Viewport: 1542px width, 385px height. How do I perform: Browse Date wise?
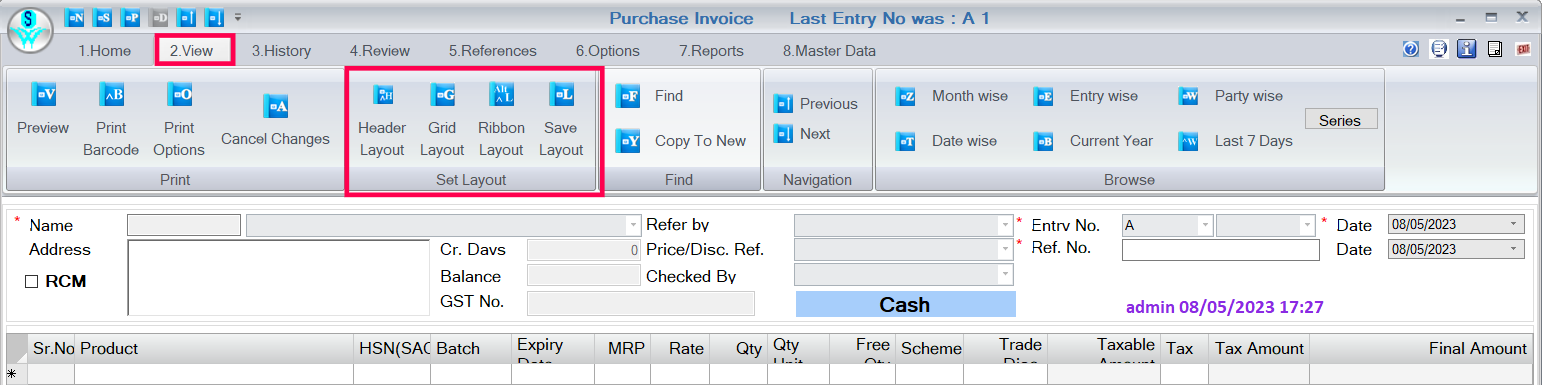(x=946, y=141)
